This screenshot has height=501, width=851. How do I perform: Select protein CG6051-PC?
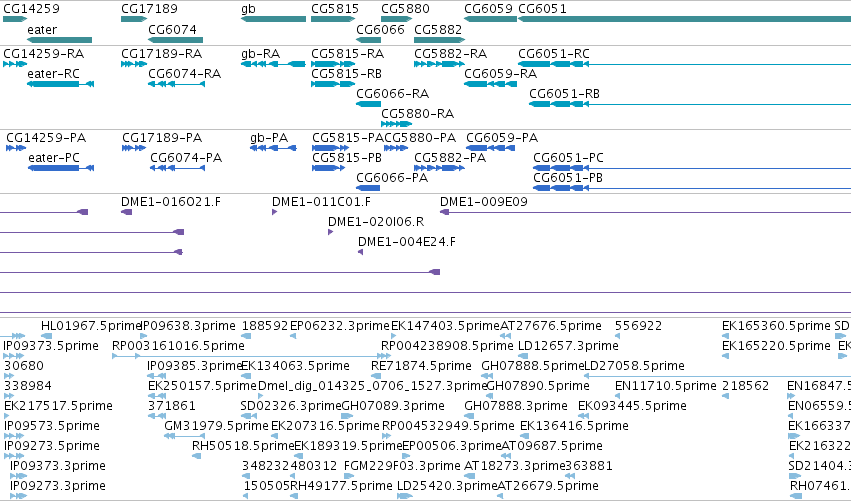(x=568, y=158)
